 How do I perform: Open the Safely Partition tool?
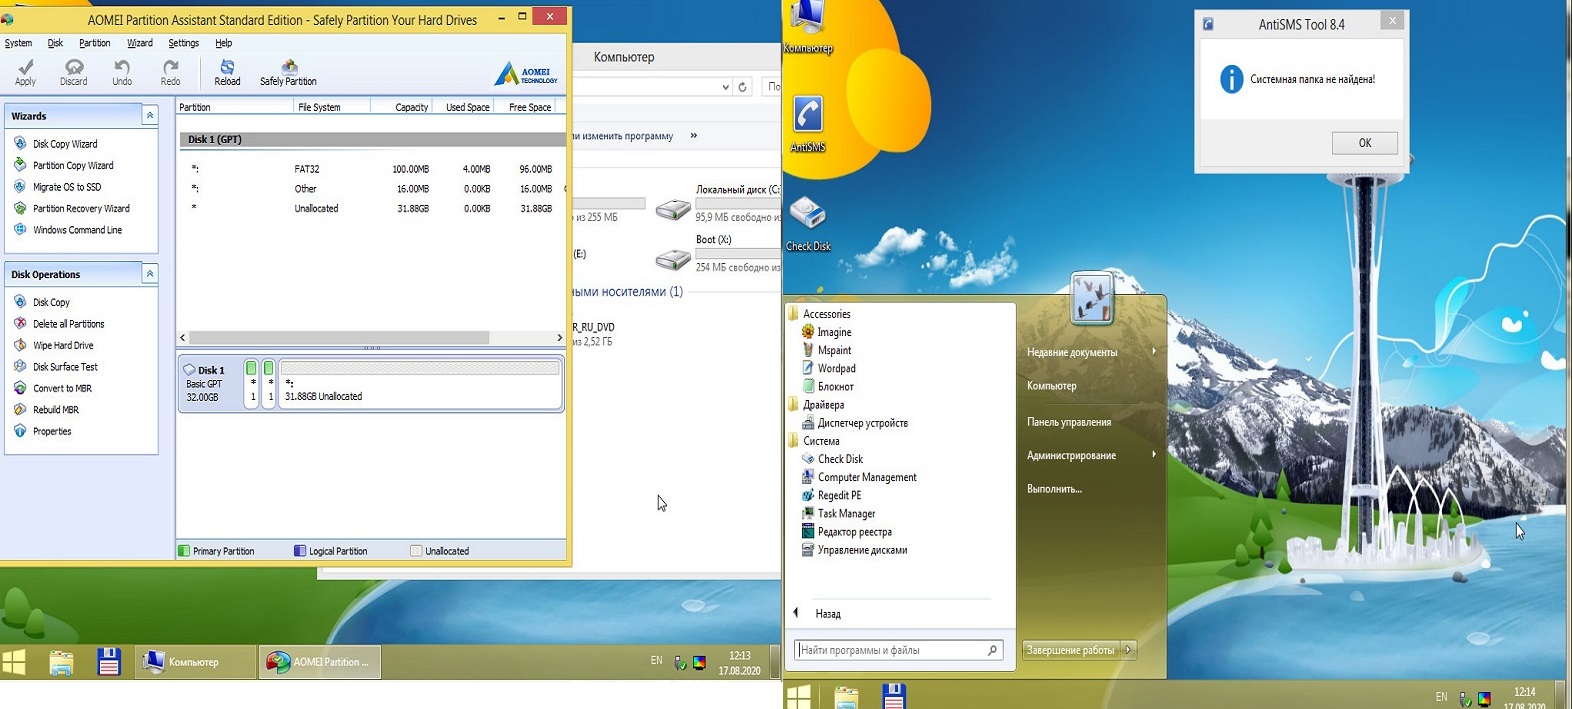click(288, 72)
